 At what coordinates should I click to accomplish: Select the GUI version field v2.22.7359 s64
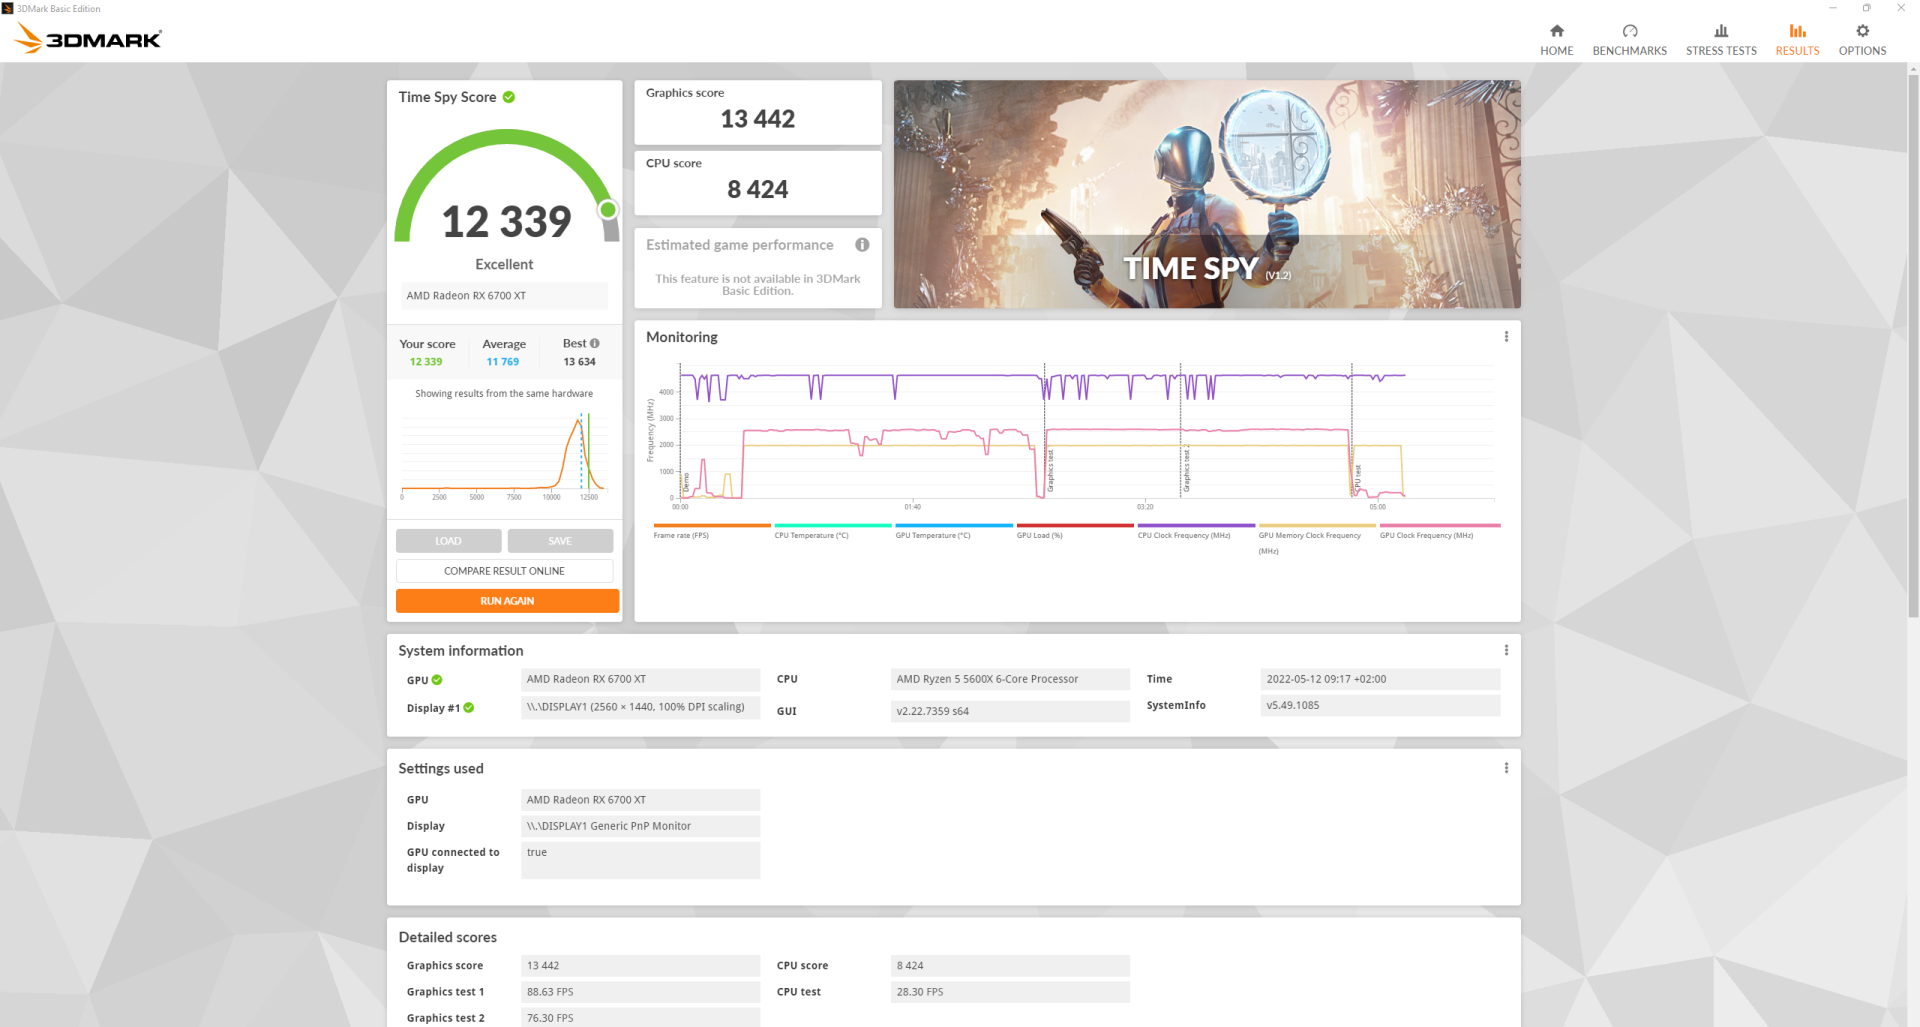click(x=1010, y=711)
